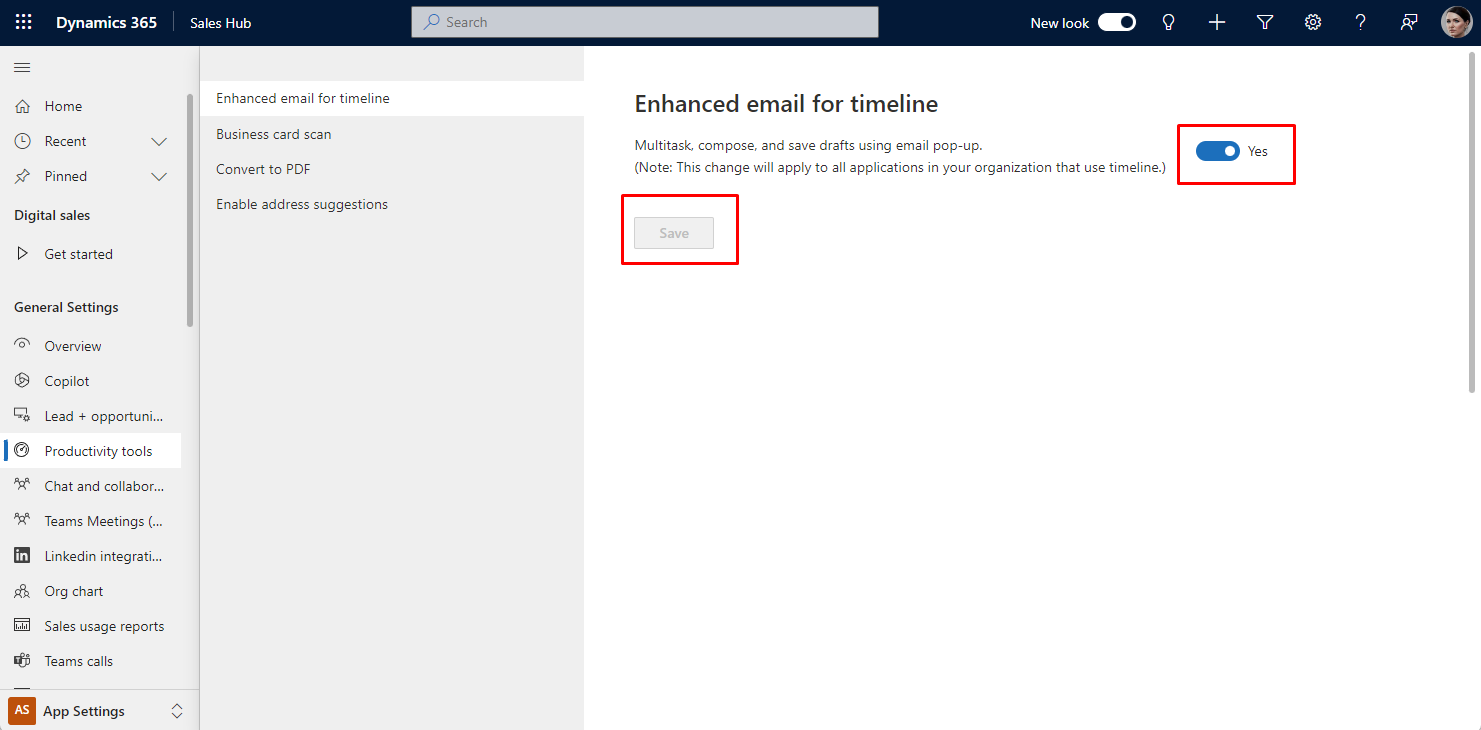1481x730 pixels.
Task: Click the user profile avatar
Action: click(1455, 22)
